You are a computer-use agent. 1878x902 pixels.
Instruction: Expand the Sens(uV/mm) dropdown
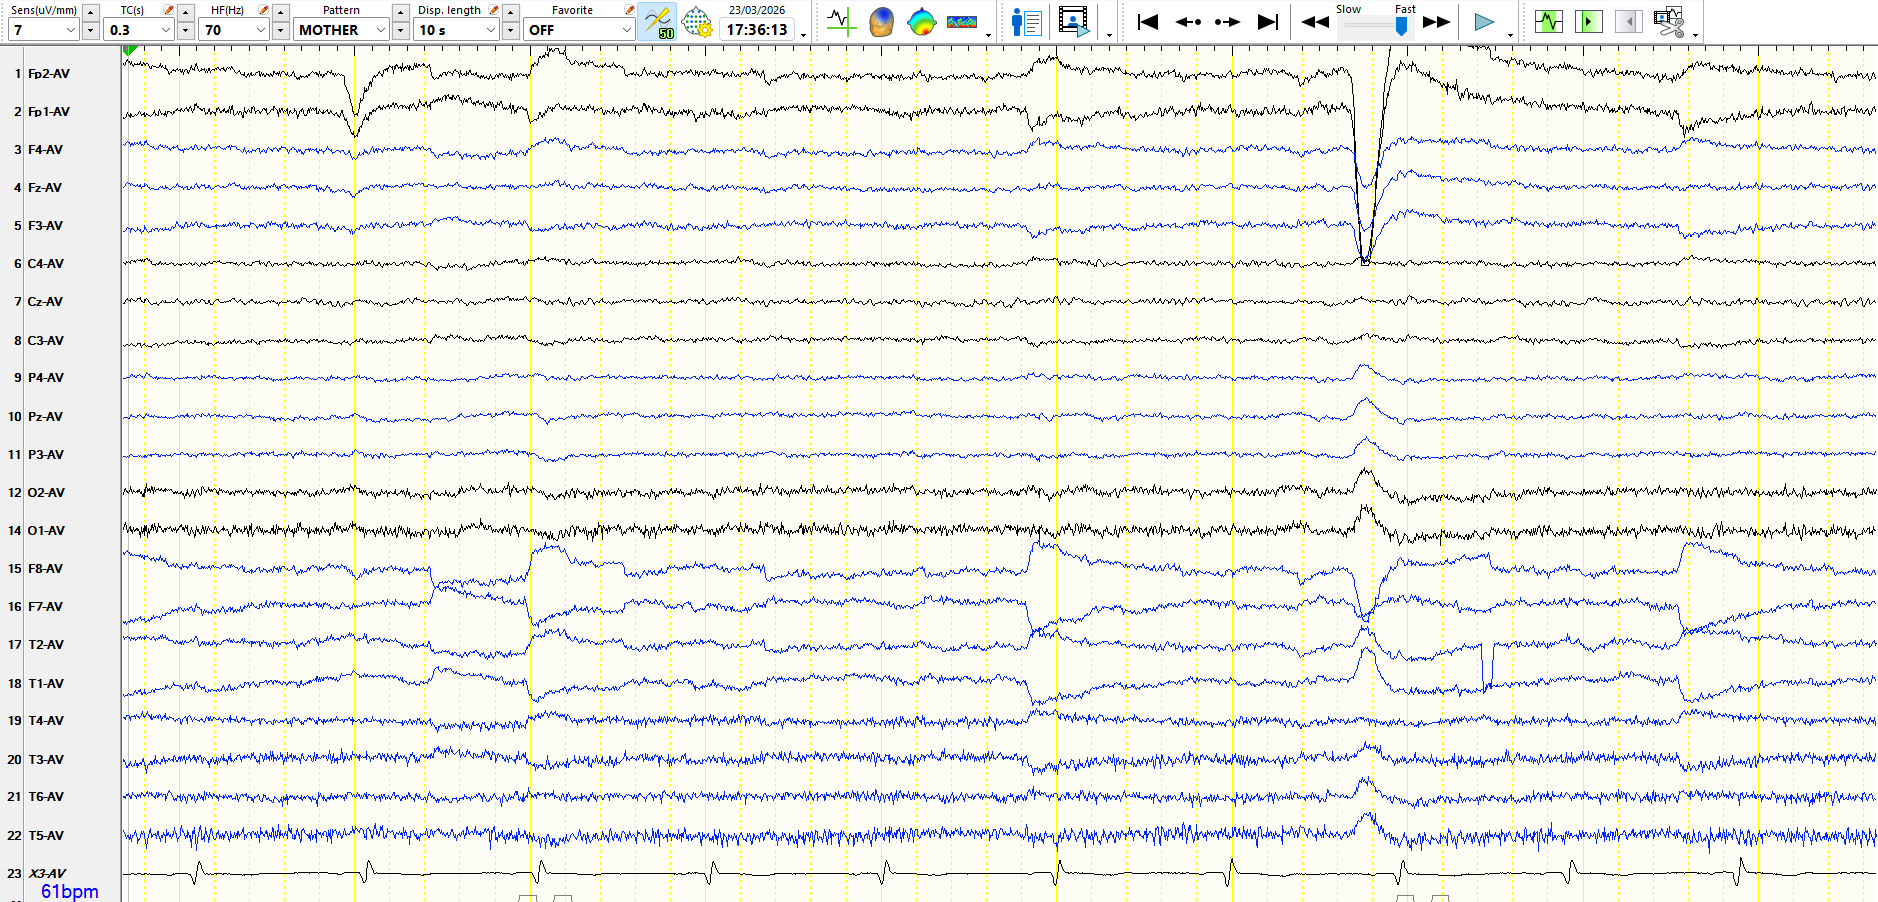pos(70,30)
